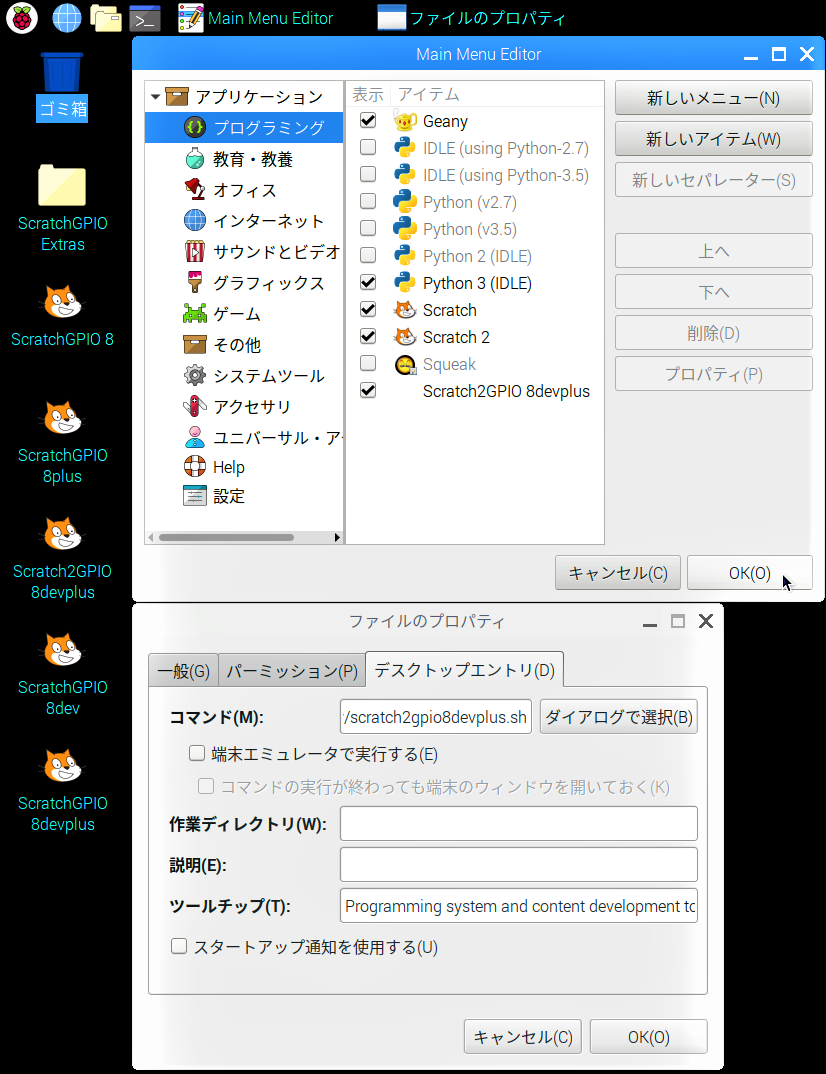Switch to the デスクトップエントリ(D) tab
Screen dimensions: 826x1074
464,669
